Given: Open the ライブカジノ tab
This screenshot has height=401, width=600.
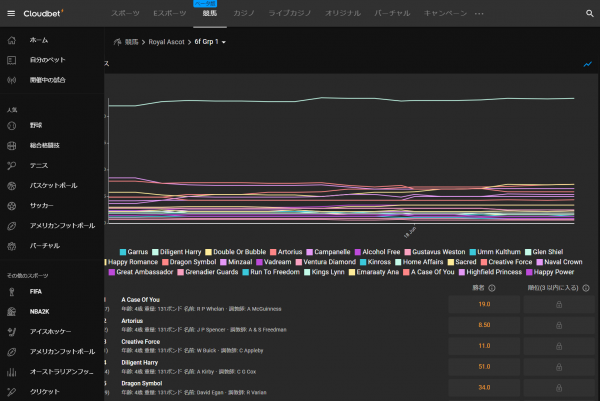Looking at the screenshot, I should pos(290,13).
